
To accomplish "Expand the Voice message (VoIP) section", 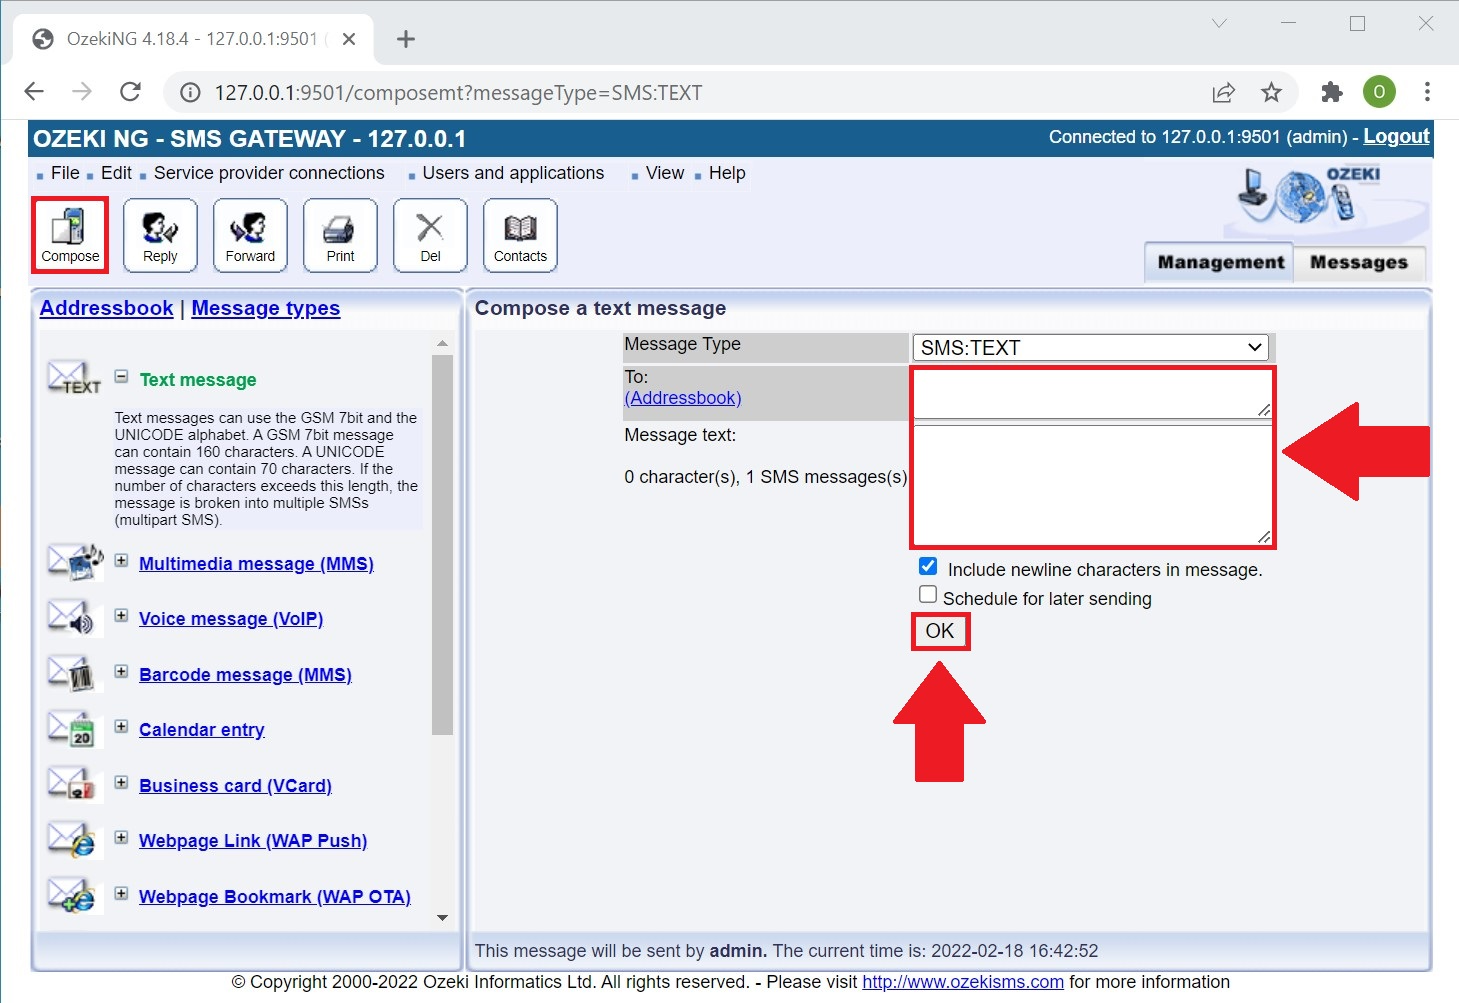I will click(121, 615).
